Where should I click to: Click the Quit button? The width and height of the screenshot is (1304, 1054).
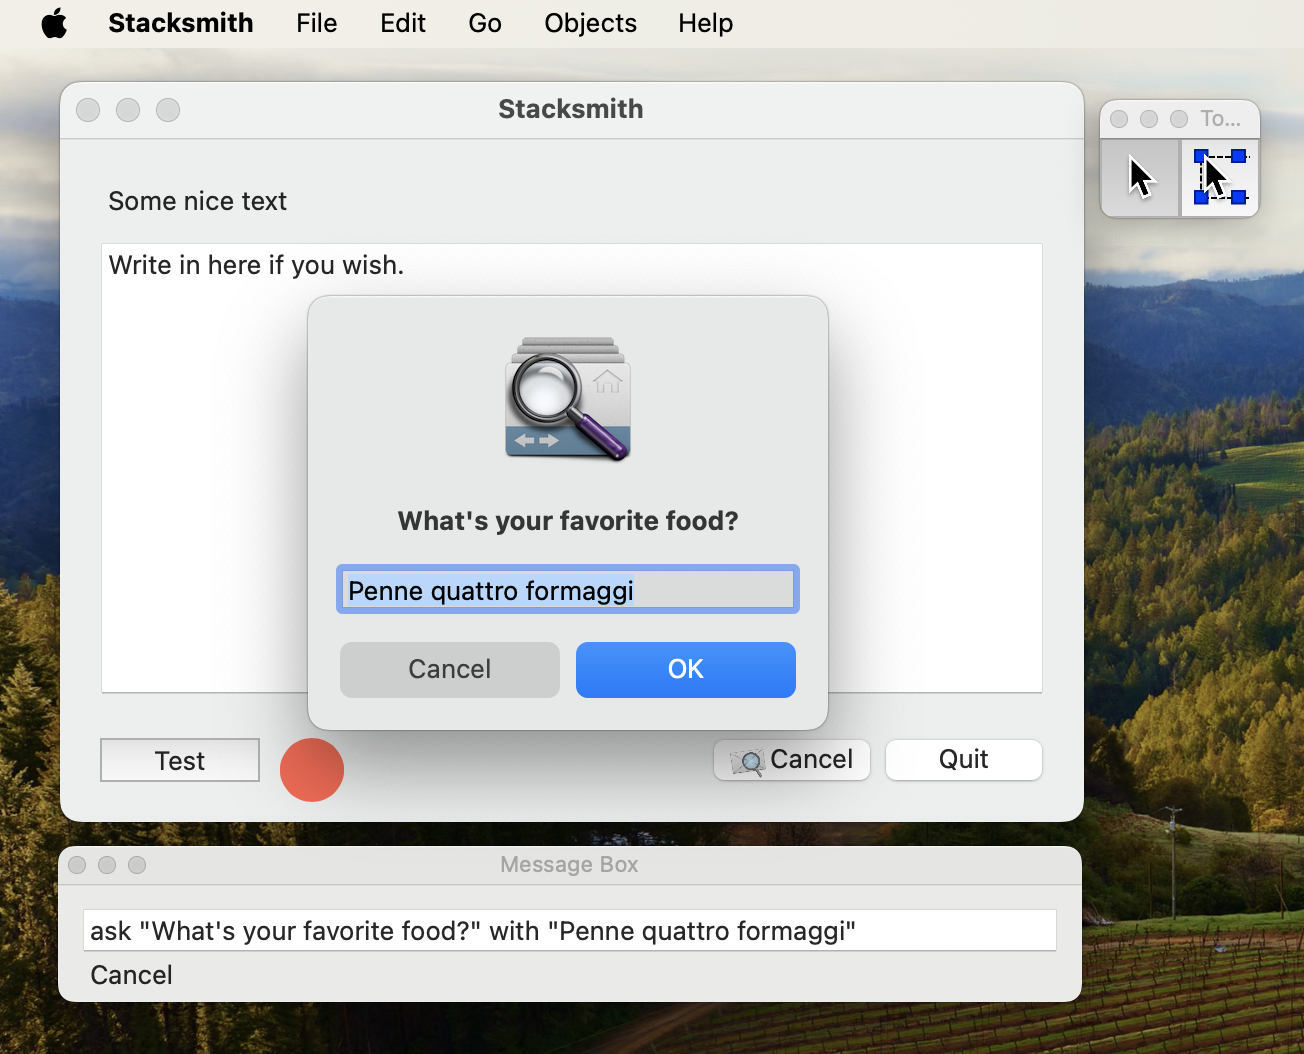[964, 760]
